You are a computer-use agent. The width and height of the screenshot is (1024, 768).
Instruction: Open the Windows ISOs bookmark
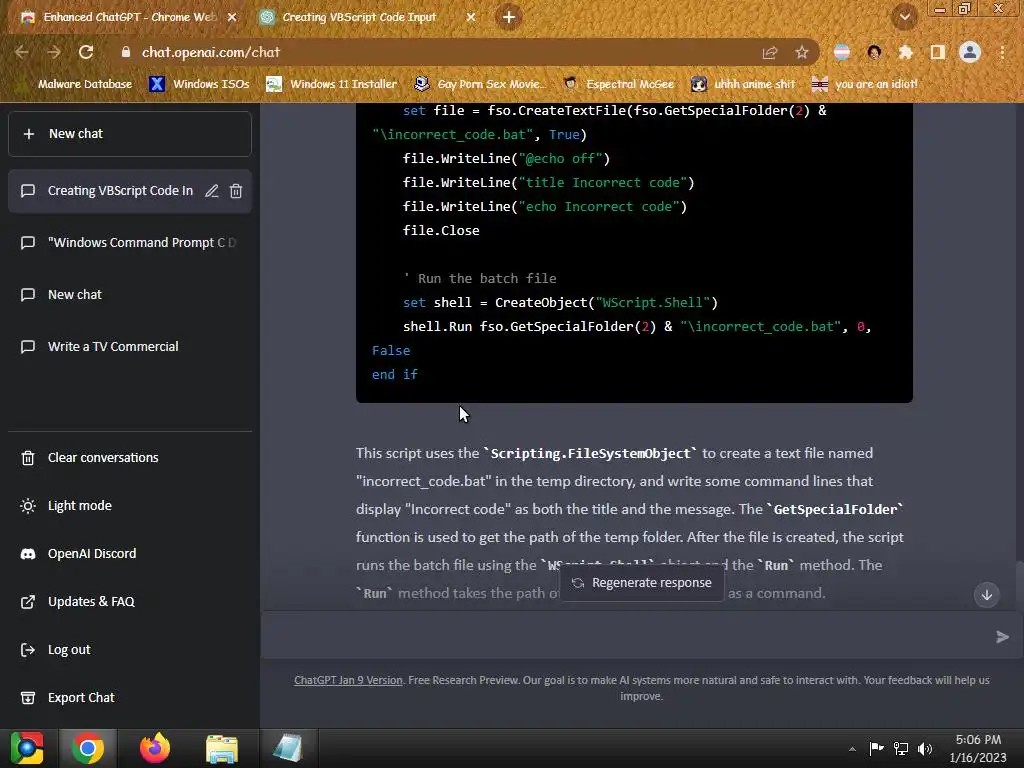click(200, 84)
